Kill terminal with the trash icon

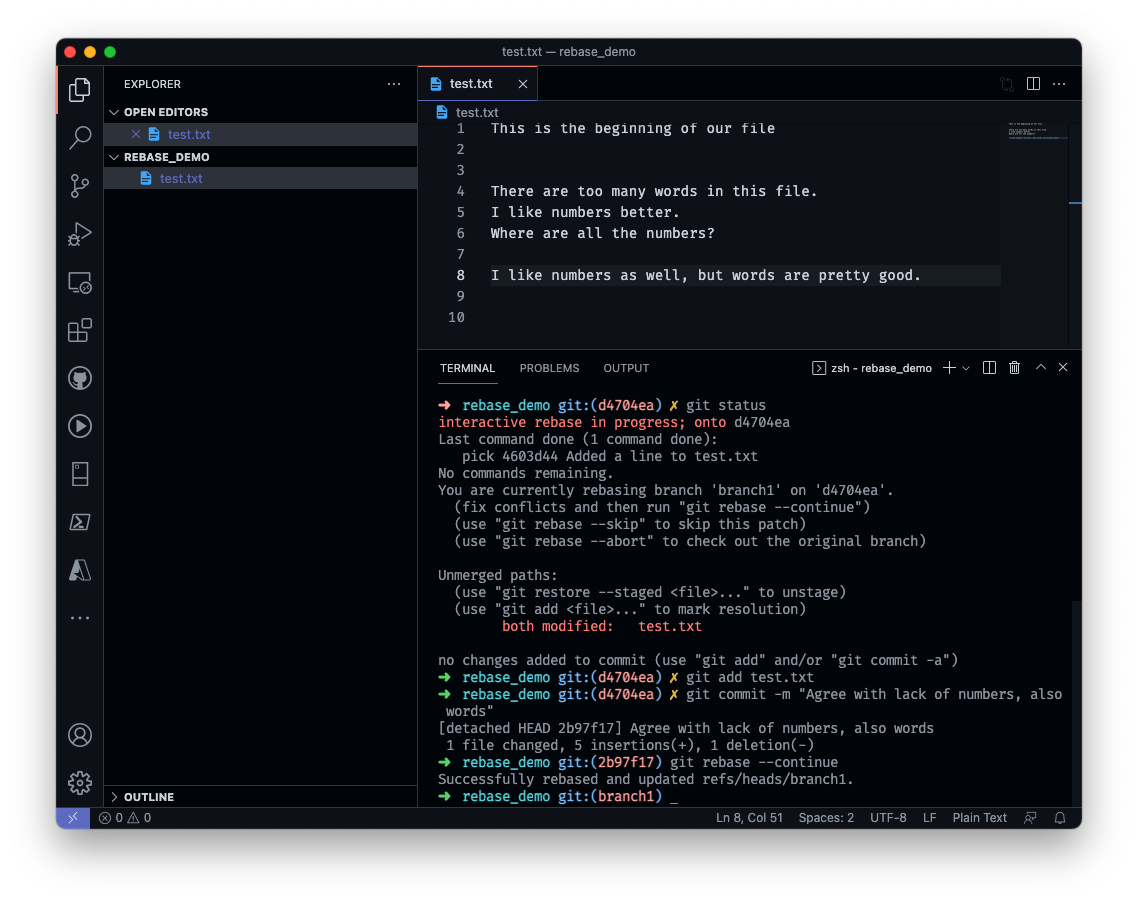pyautogui.click(x=1015, y=368)
